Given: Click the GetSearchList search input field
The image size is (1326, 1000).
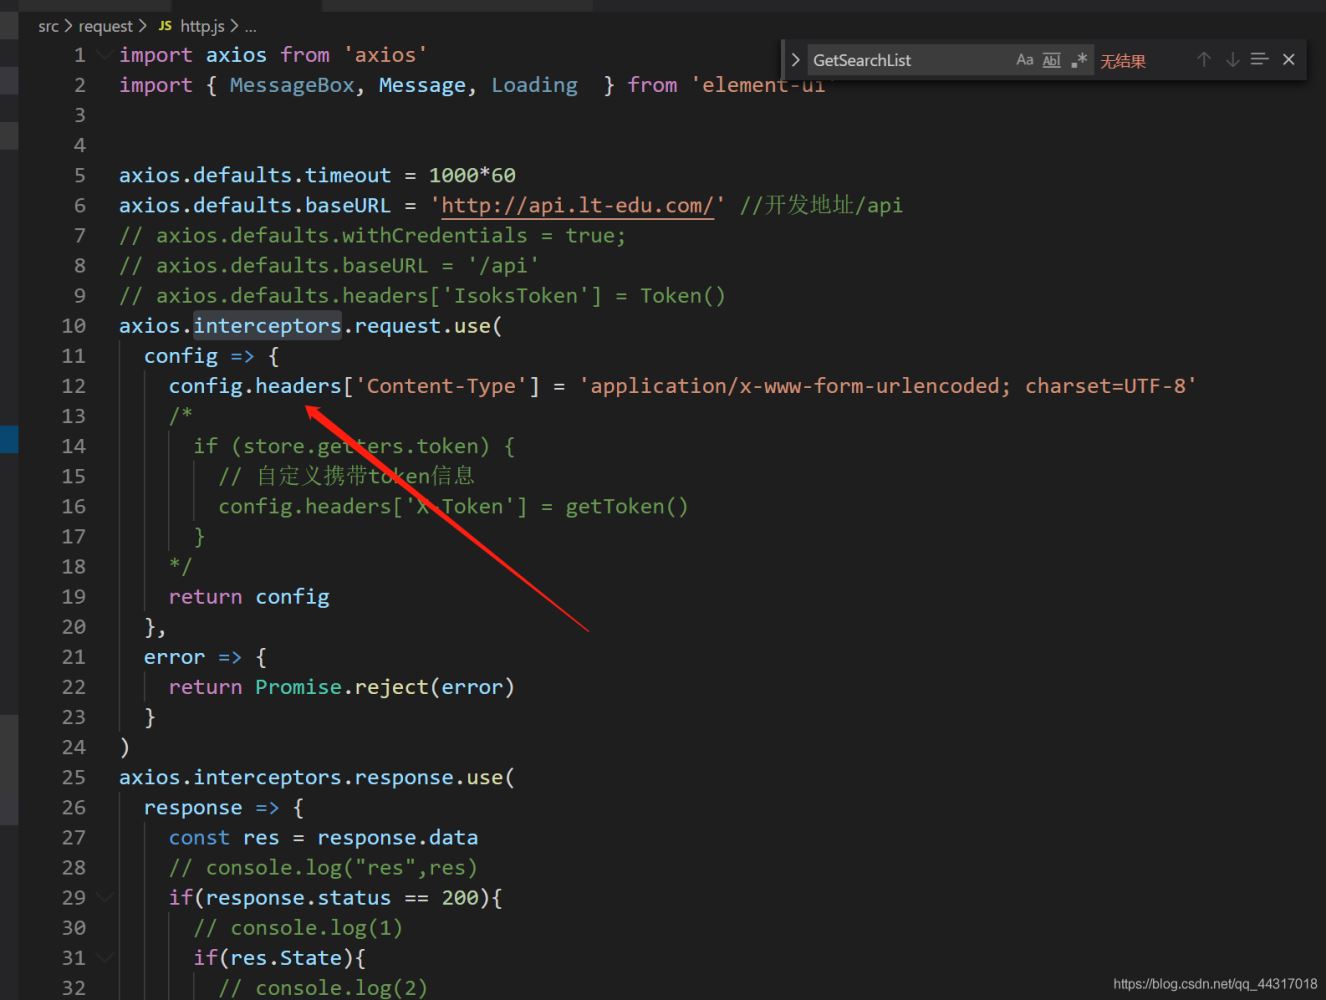Looking at the screenshot, I should click(905, 60).
